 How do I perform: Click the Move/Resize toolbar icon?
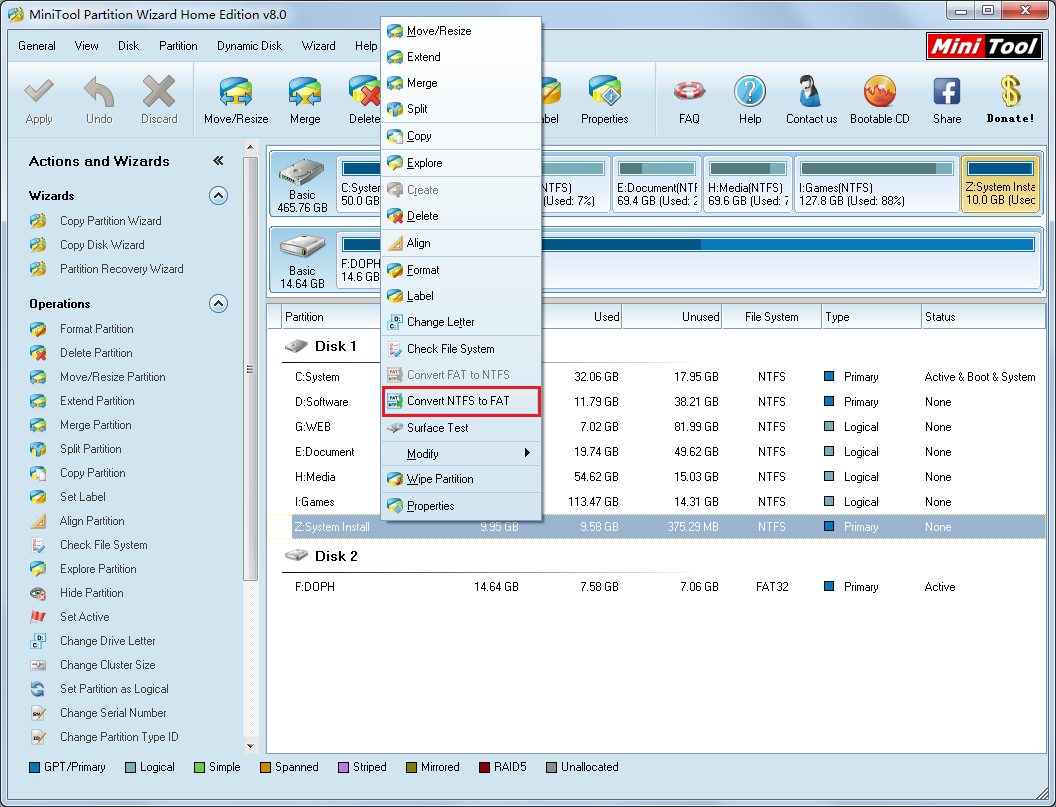click(236, 98)
